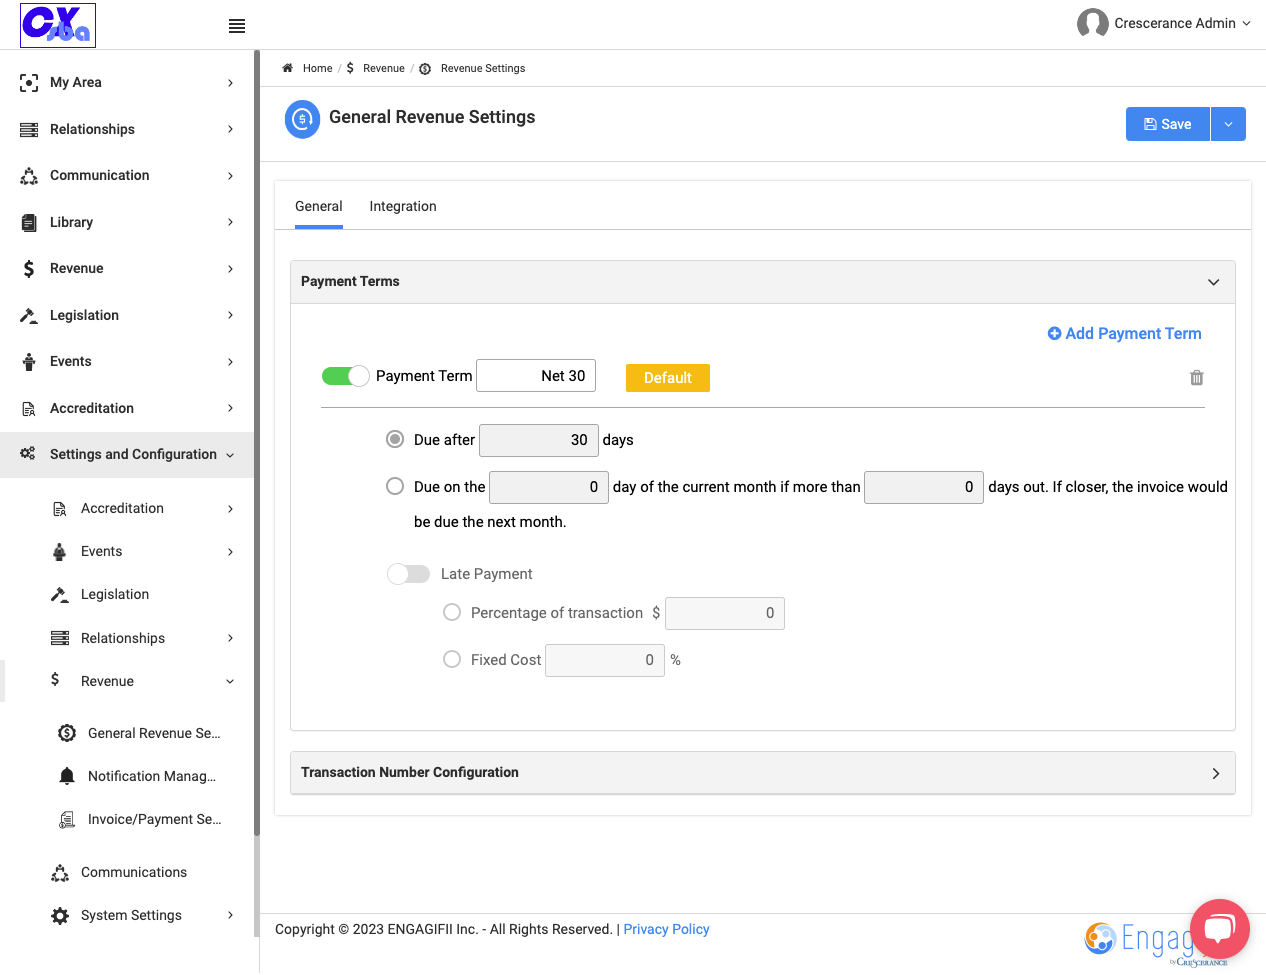Select the Due on the radio button

pyautogui.click(x=395, y=486)
